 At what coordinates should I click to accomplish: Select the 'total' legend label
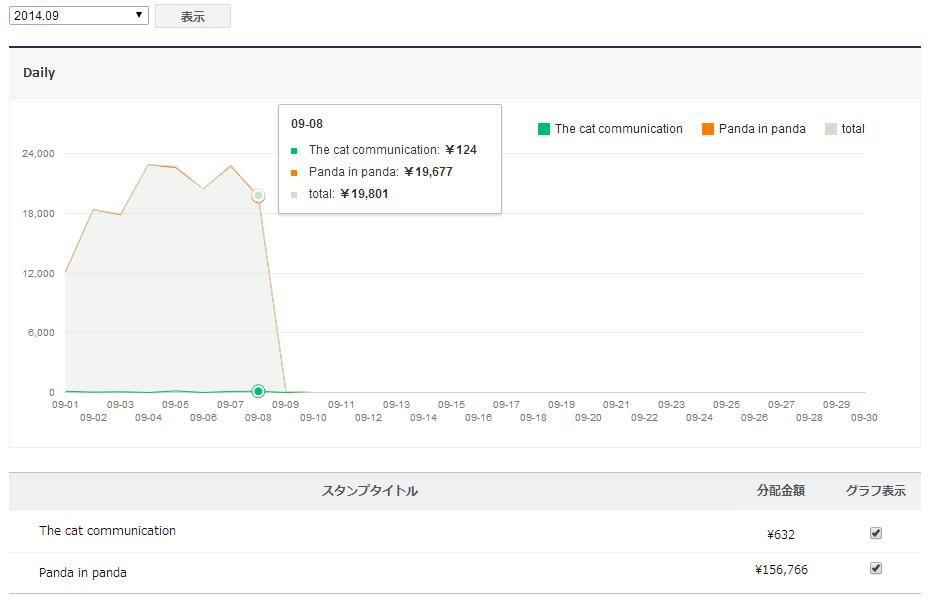(x=853, y=129)
